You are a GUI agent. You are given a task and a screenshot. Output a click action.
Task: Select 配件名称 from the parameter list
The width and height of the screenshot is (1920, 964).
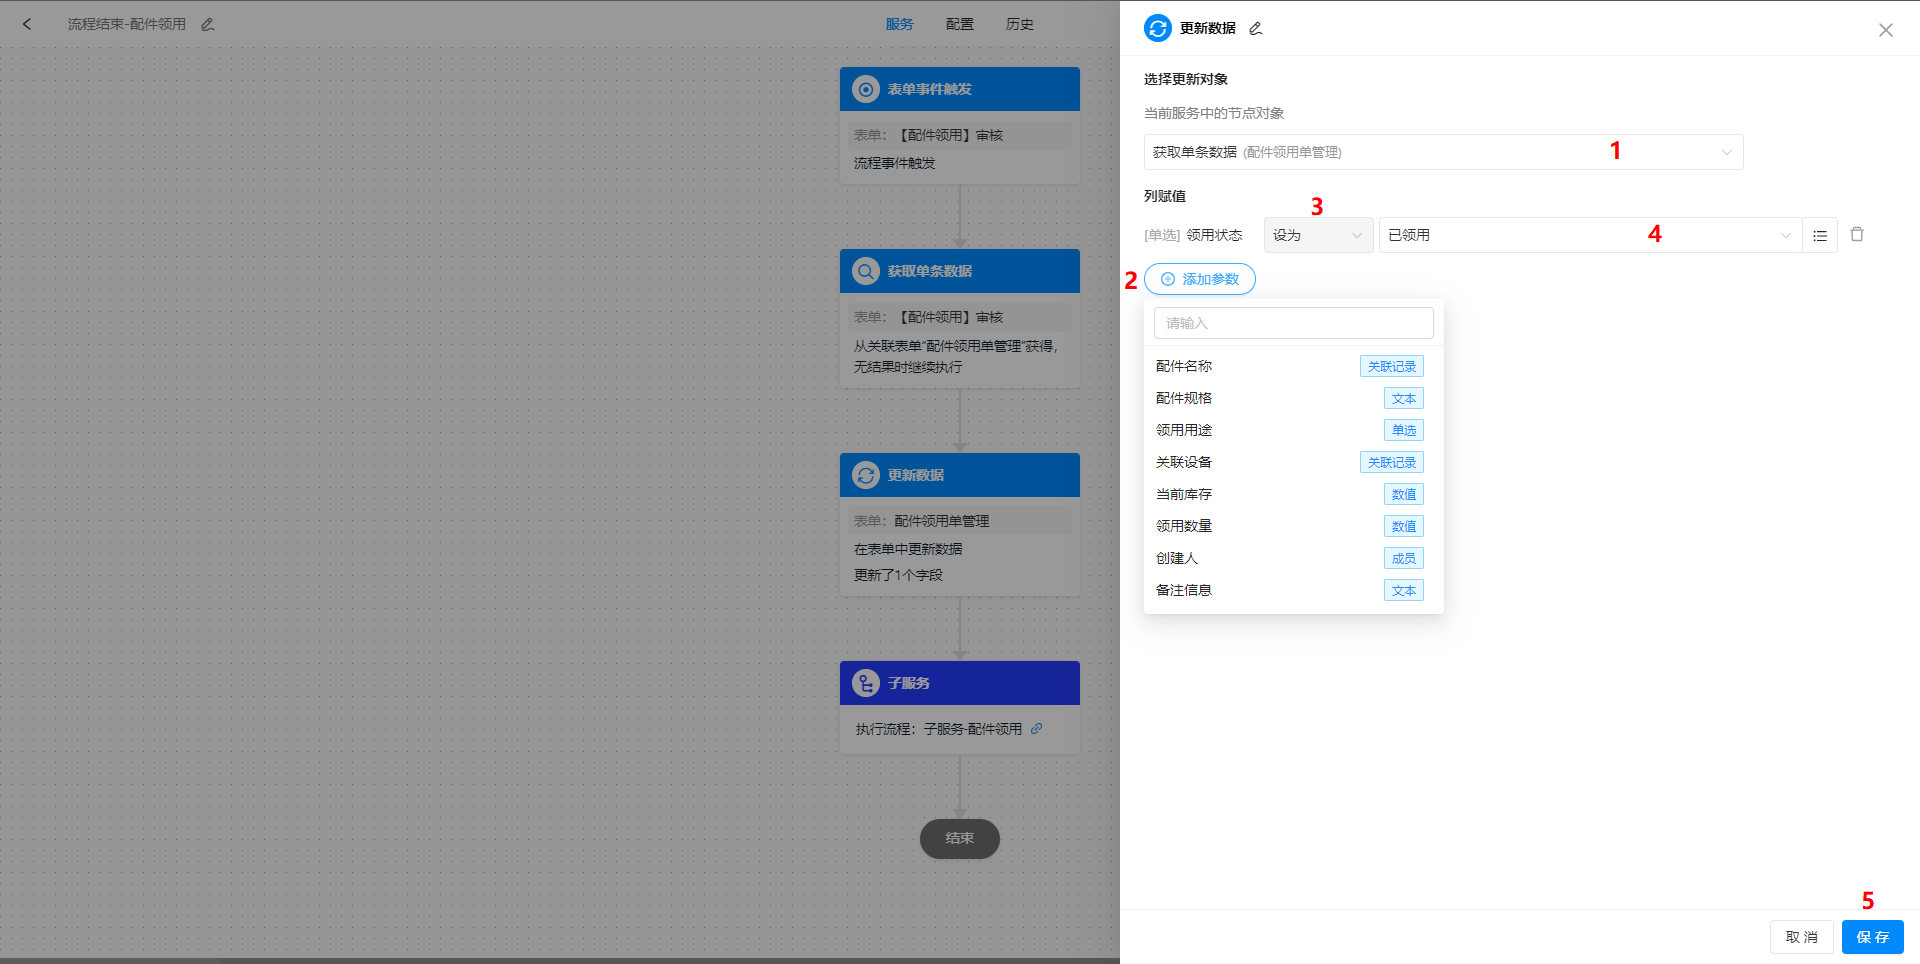click(x=1184, y=366)
